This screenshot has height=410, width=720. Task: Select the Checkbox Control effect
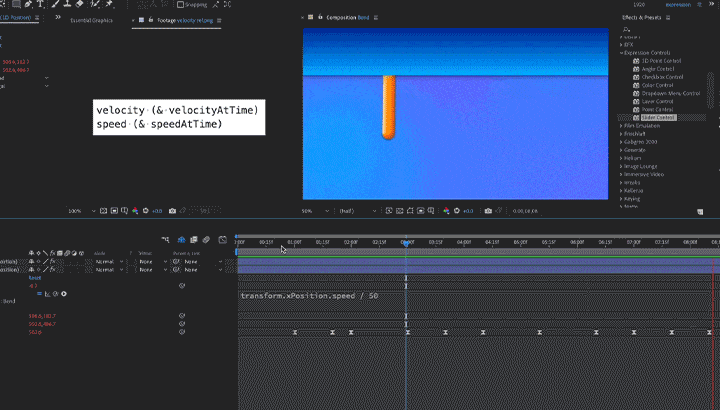pyautogui.click(x=662, y=77)
